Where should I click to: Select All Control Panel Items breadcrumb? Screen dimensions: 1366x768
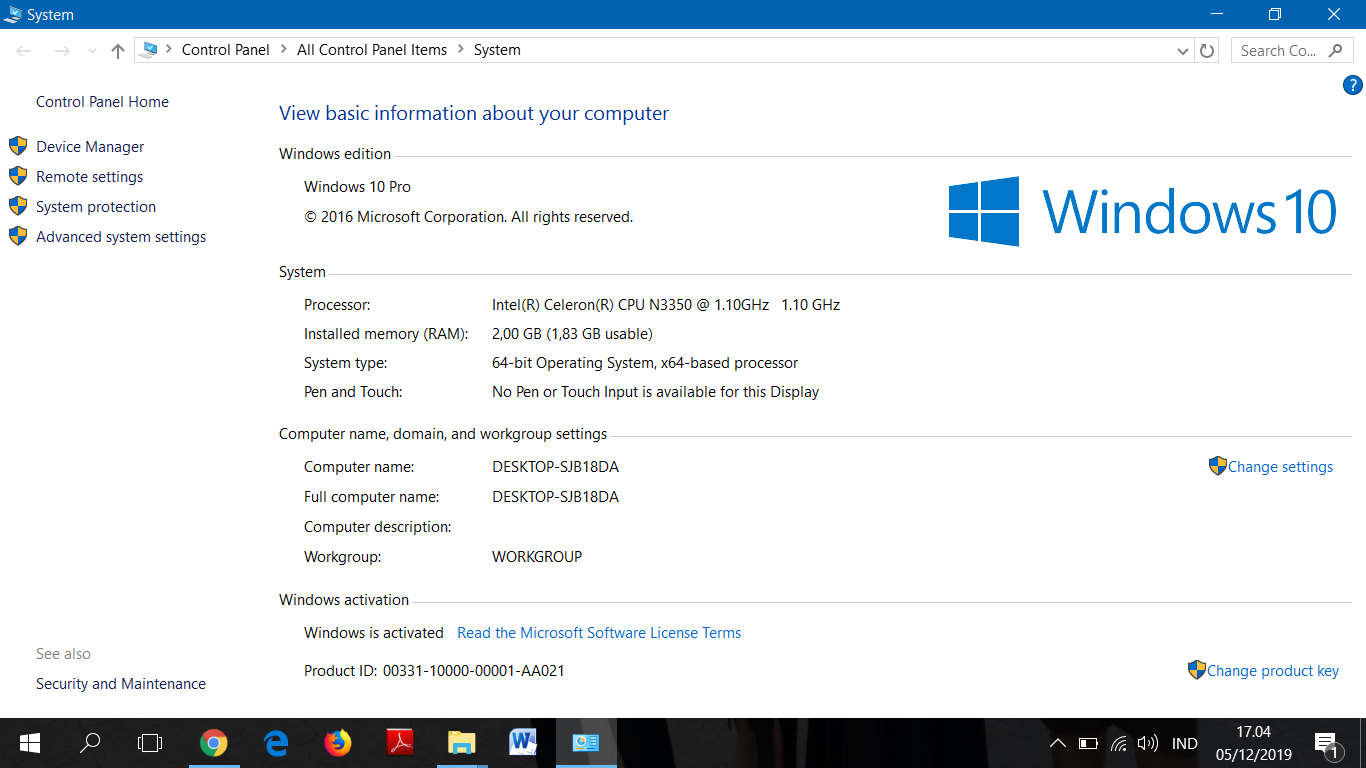[x=371, y=50]
